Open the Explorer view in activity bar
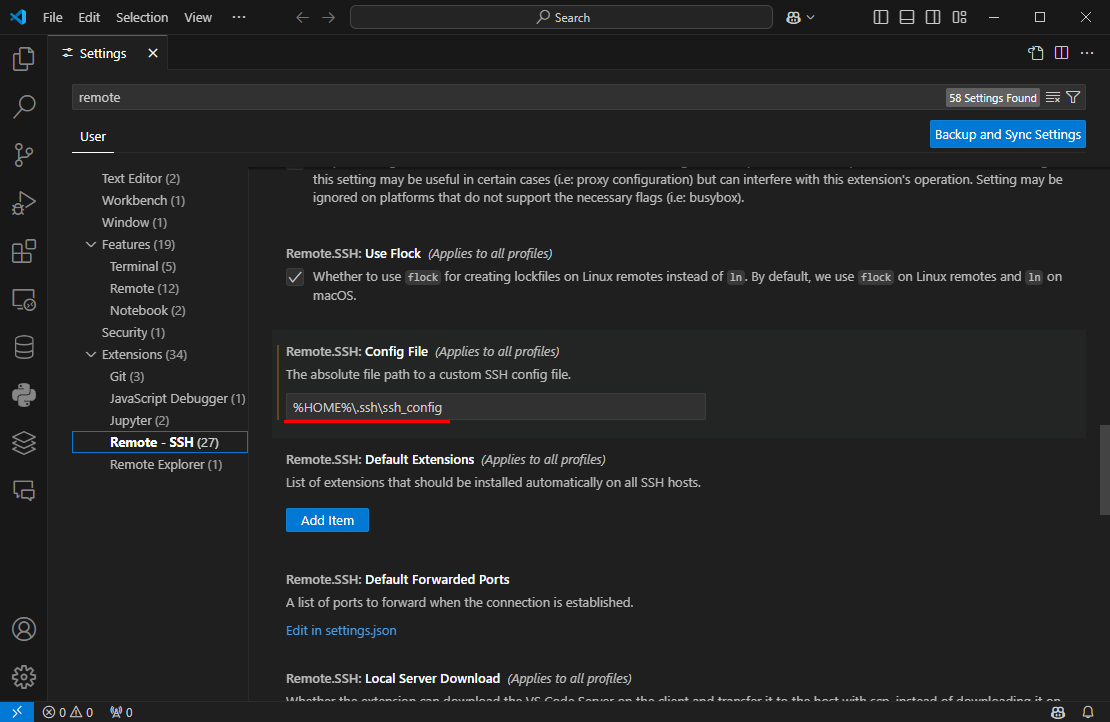Screen dimensions: 1110x722 pos(23,59)
